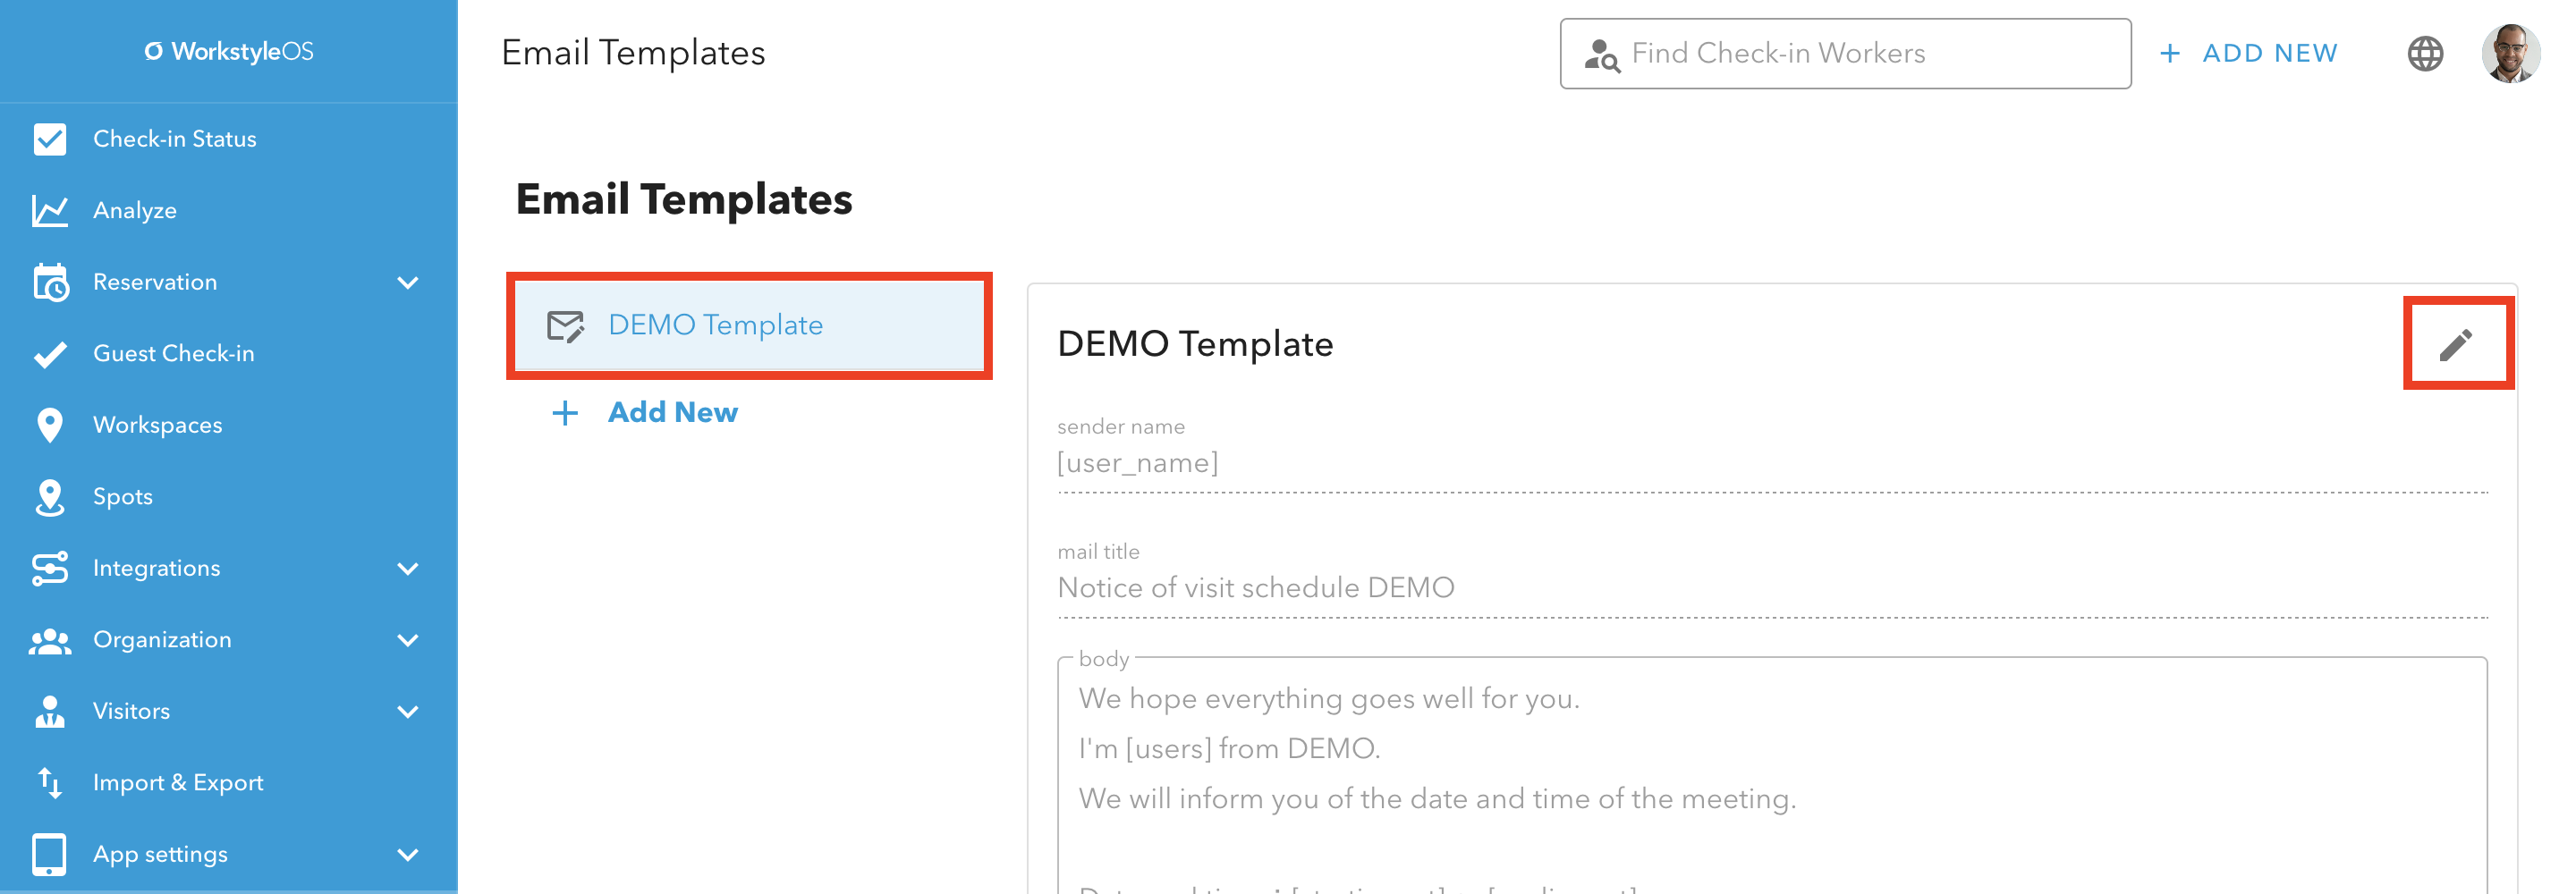
Task: Select DEMO Template in the template list
Action: click(749, 326)
